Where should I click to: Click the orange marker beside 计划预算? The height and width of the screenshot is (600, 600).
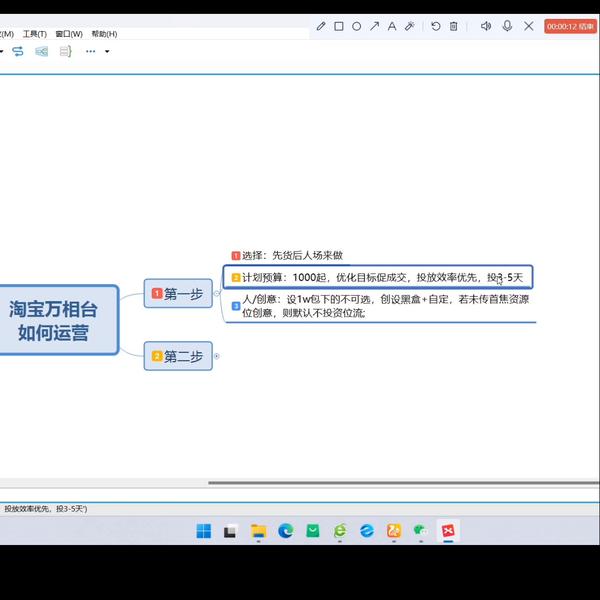236,277
